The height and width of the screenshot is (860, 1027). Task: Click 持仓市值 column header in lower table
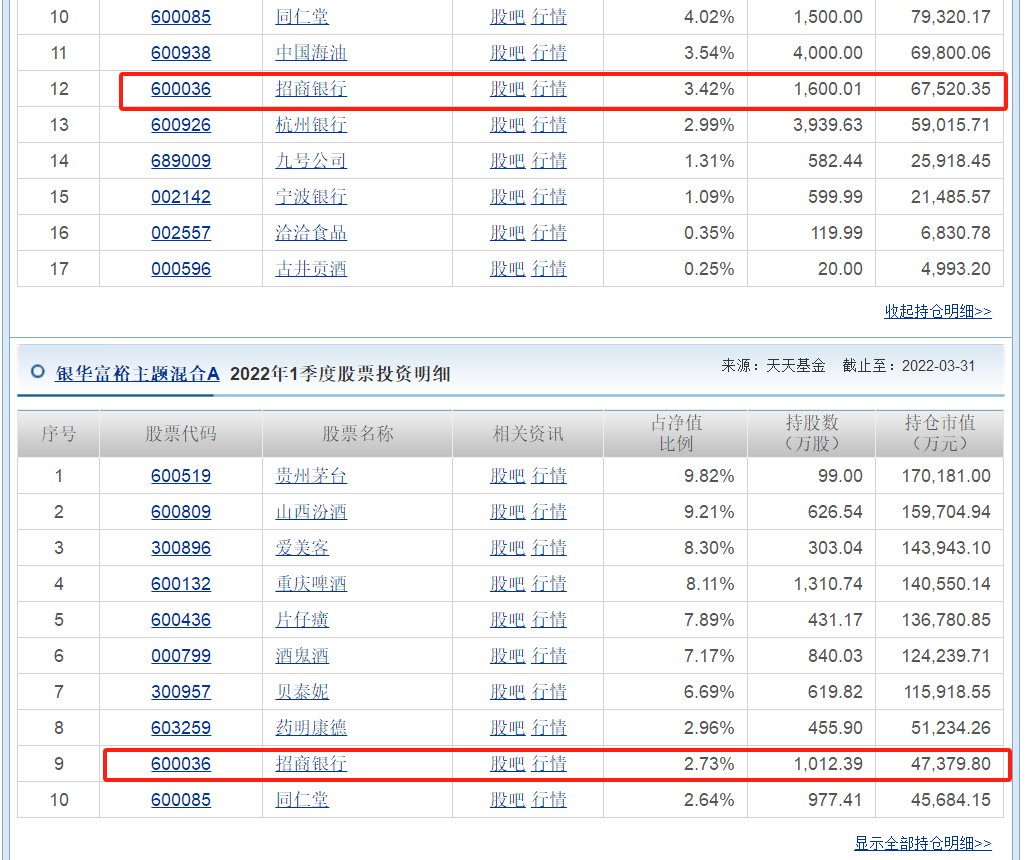pyautogui.click(x=940, y=434)
